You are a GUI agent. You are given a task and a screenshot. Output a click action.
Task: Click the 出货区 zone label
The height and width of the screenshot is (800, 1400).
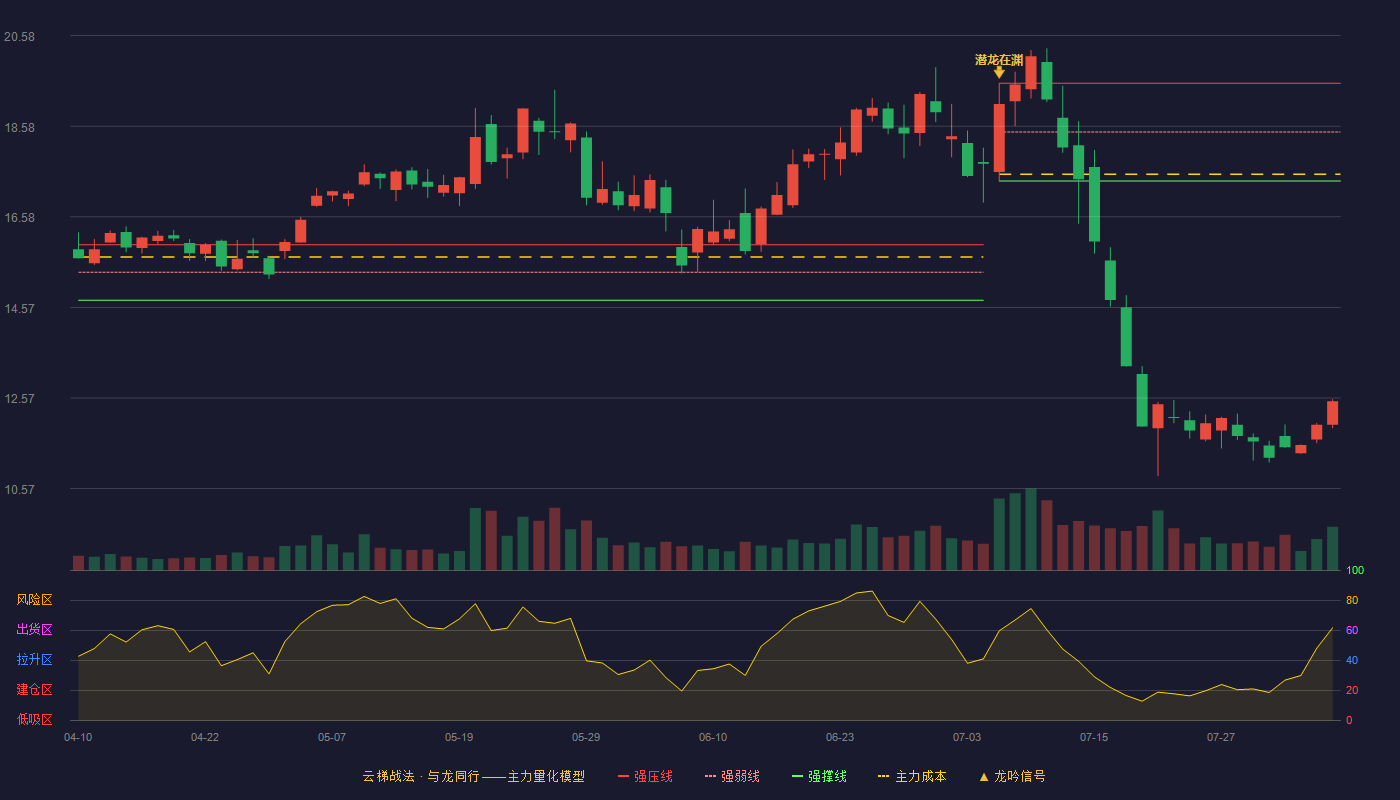[34, 630]
